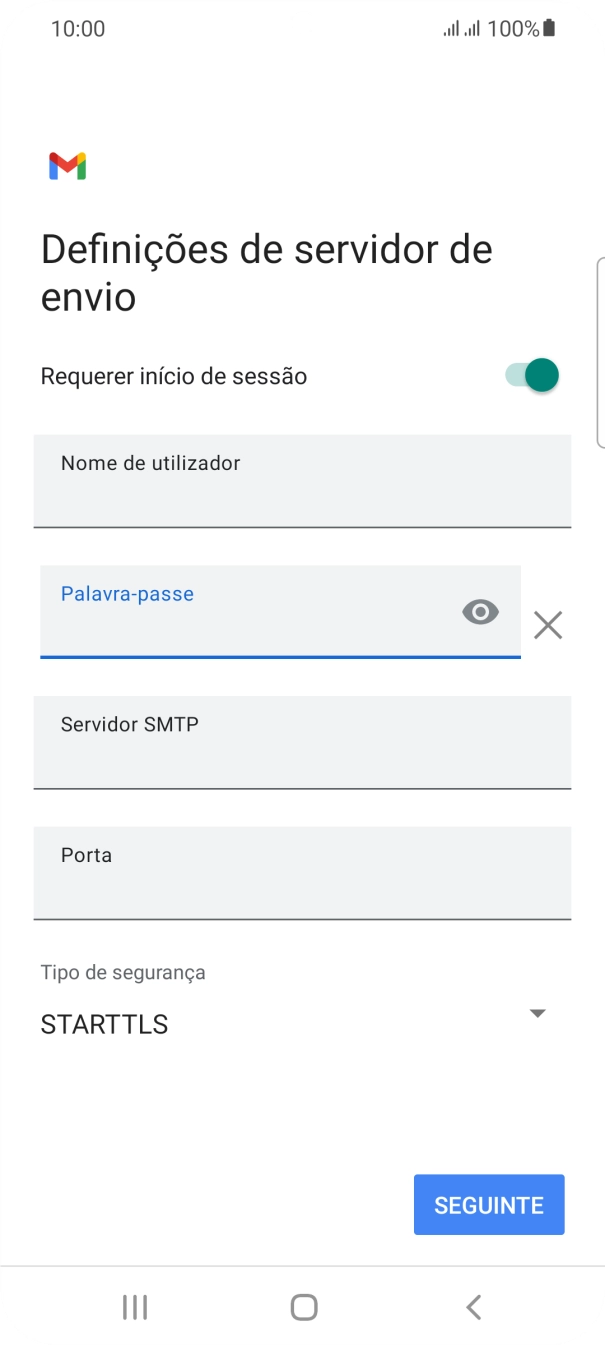Click the Gmail app icon
The height and width of the screenshot is (1346, 605).
pyautogui.click(x=67, y=164)
